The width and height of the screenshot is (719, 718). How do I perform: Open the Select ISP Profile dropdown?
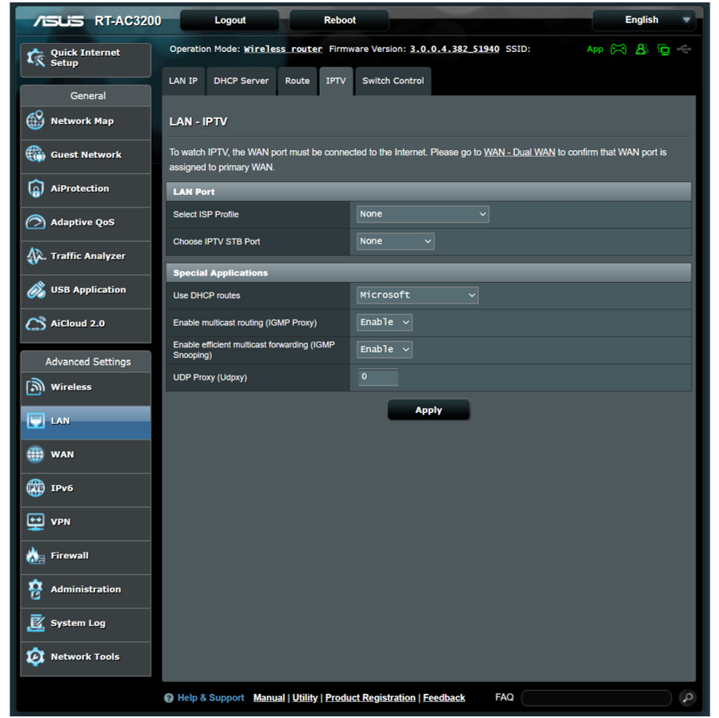[423, 214]
